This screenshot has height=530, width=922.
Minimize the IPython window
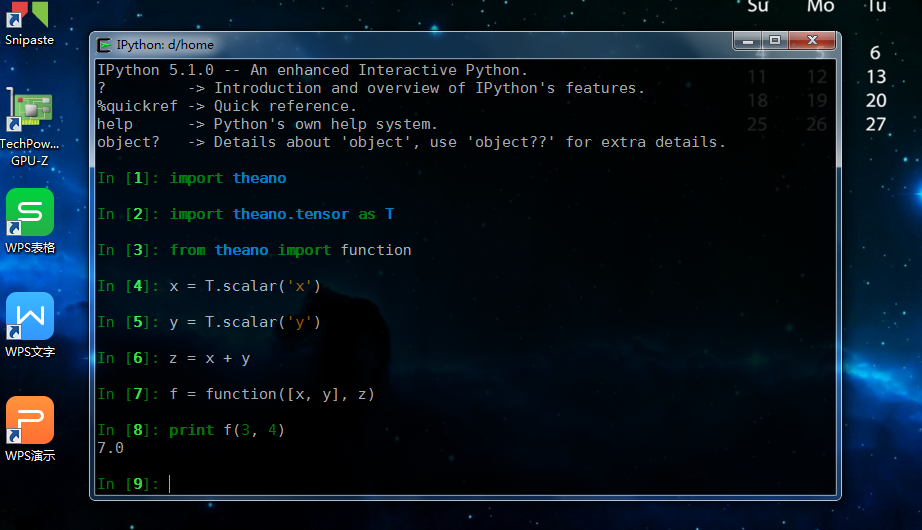point(748,41)
